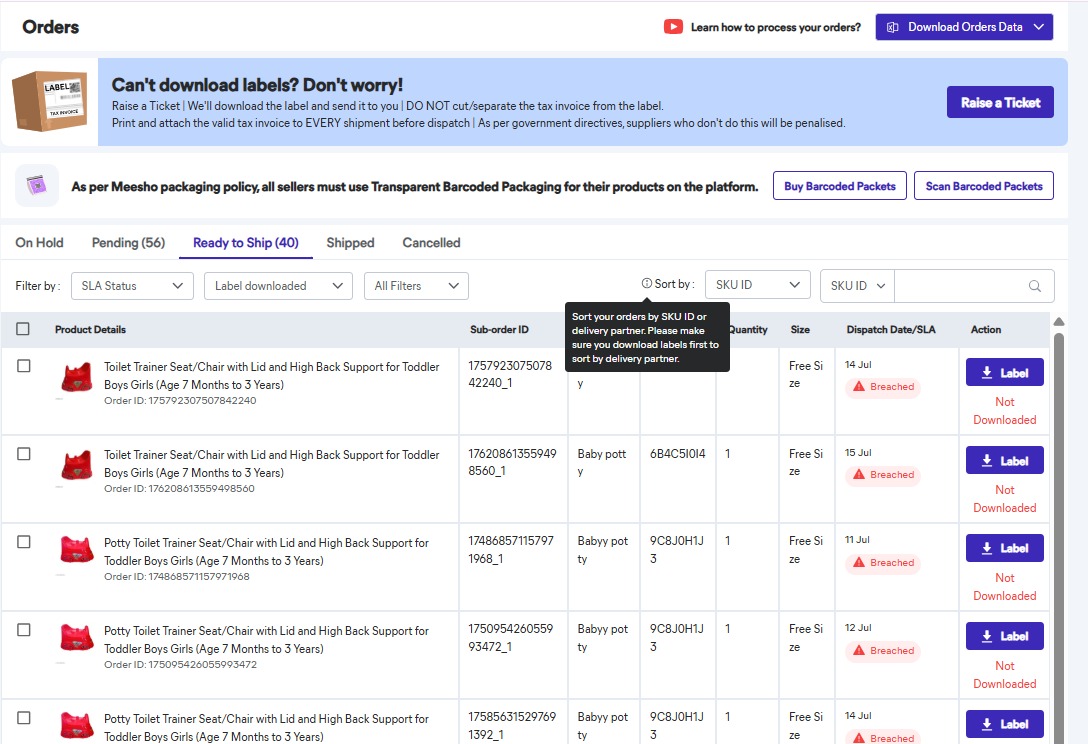
Task: Click the sort-by info icon
Action: pos(646,285)
